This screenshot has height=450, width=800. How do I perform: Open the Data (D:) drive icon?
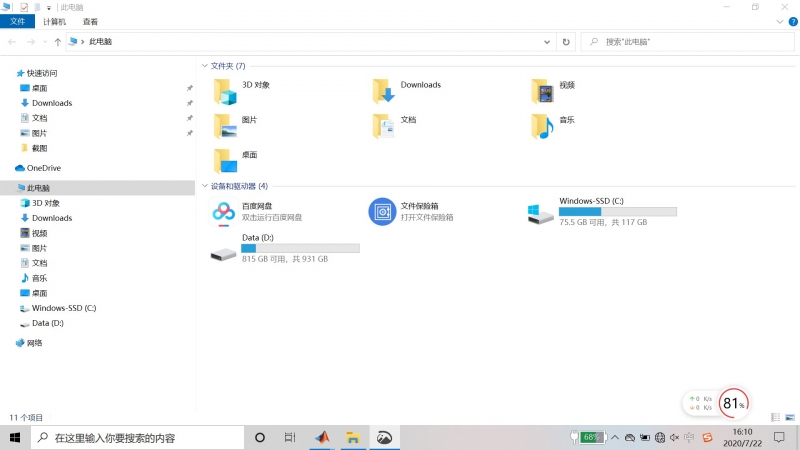[x=222, y=250]
